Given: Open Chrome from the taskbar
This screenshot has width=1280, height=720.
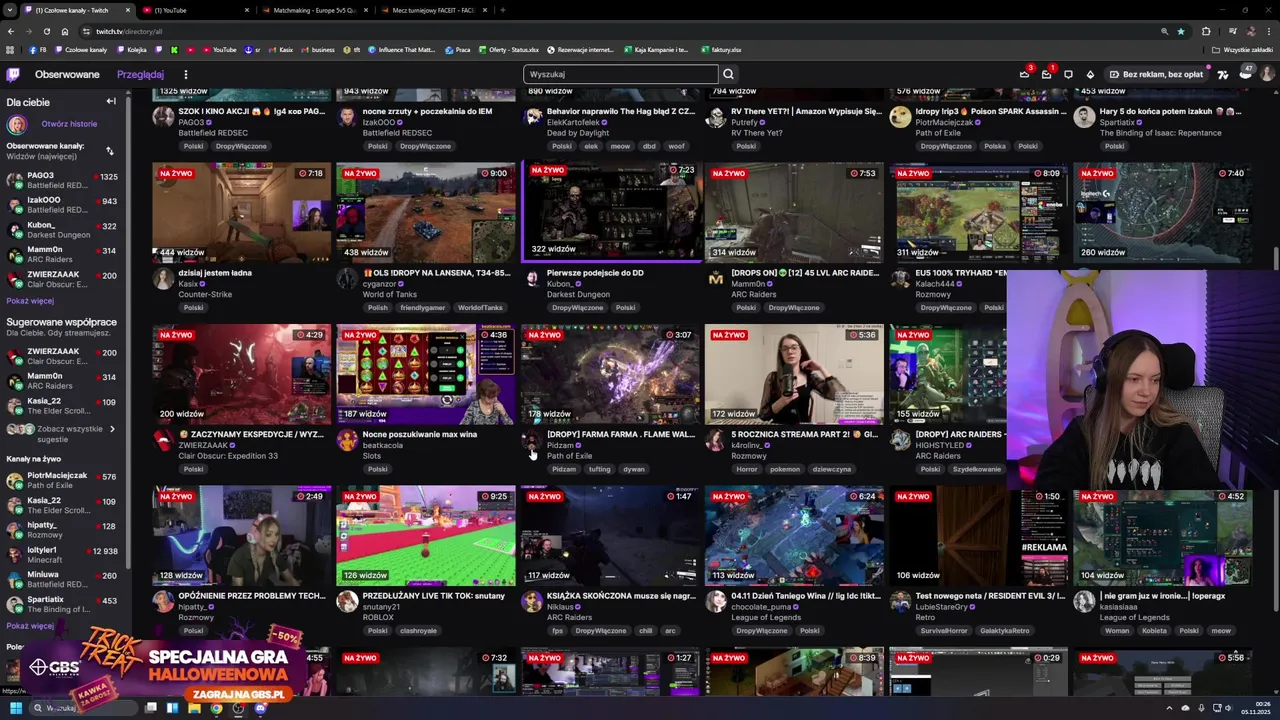Looking at the screenshot, I should point(216,708).
